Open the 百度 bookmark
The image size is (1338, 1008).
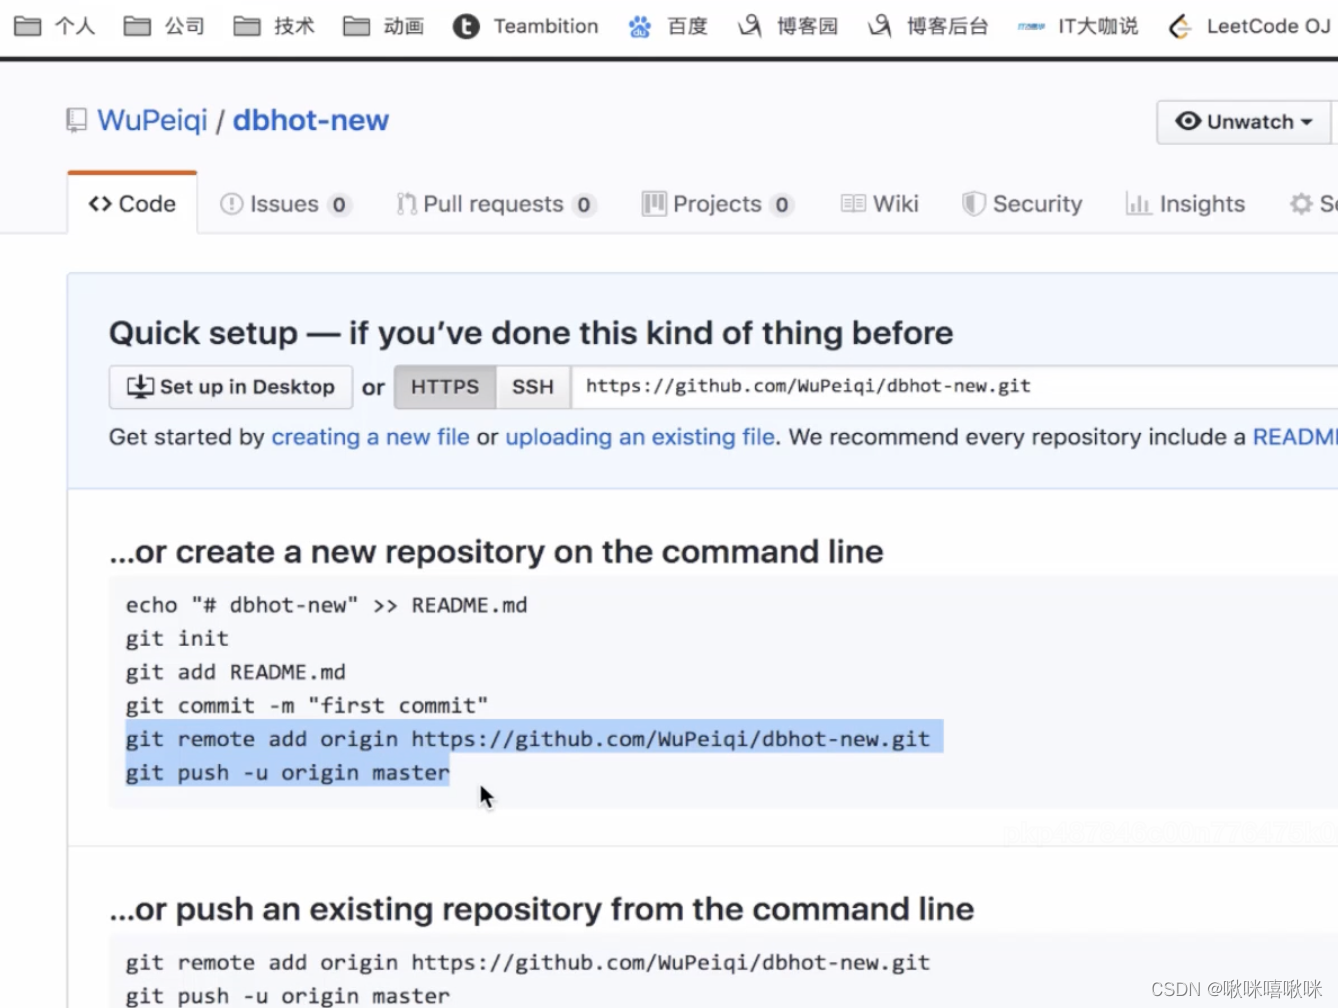click(668, 26)
